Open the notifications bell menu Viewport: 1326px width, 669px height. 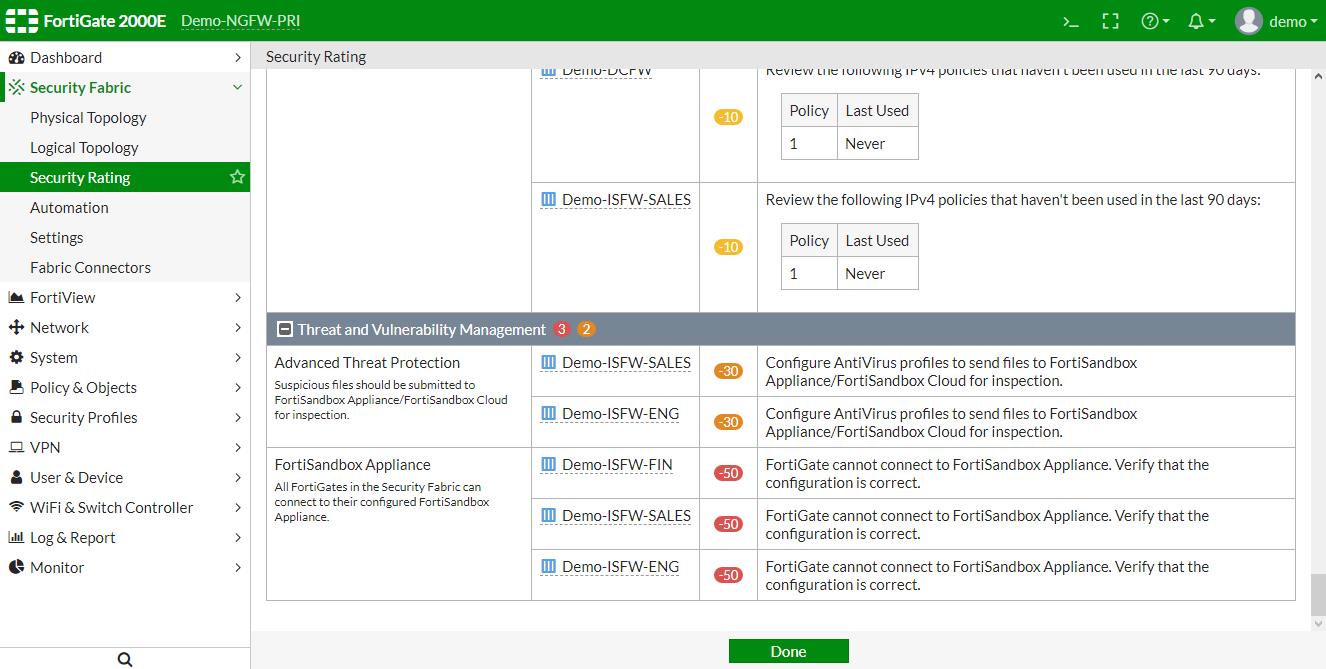(1201, 21)
